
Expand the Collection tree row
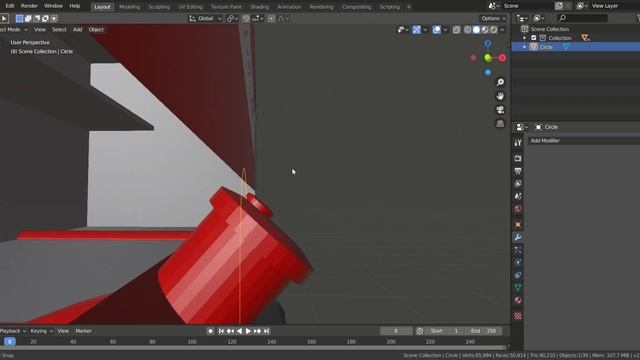click(524, 38)
